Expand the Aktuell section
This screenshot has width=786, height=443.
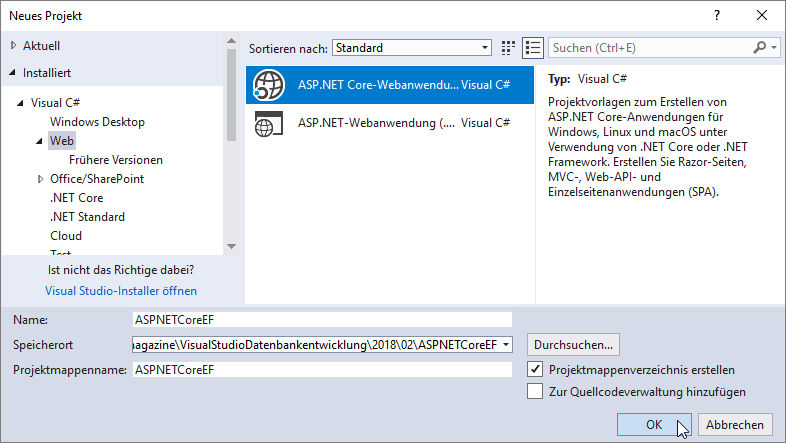[13, 46]
